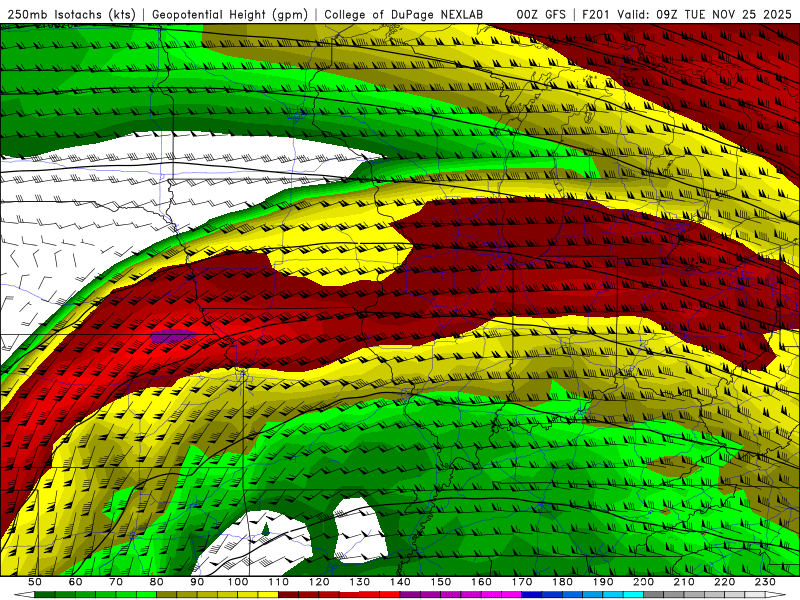Select the purple swatch right of 140
This screenshot has width=800, height=600.
[x=410, y=595]
